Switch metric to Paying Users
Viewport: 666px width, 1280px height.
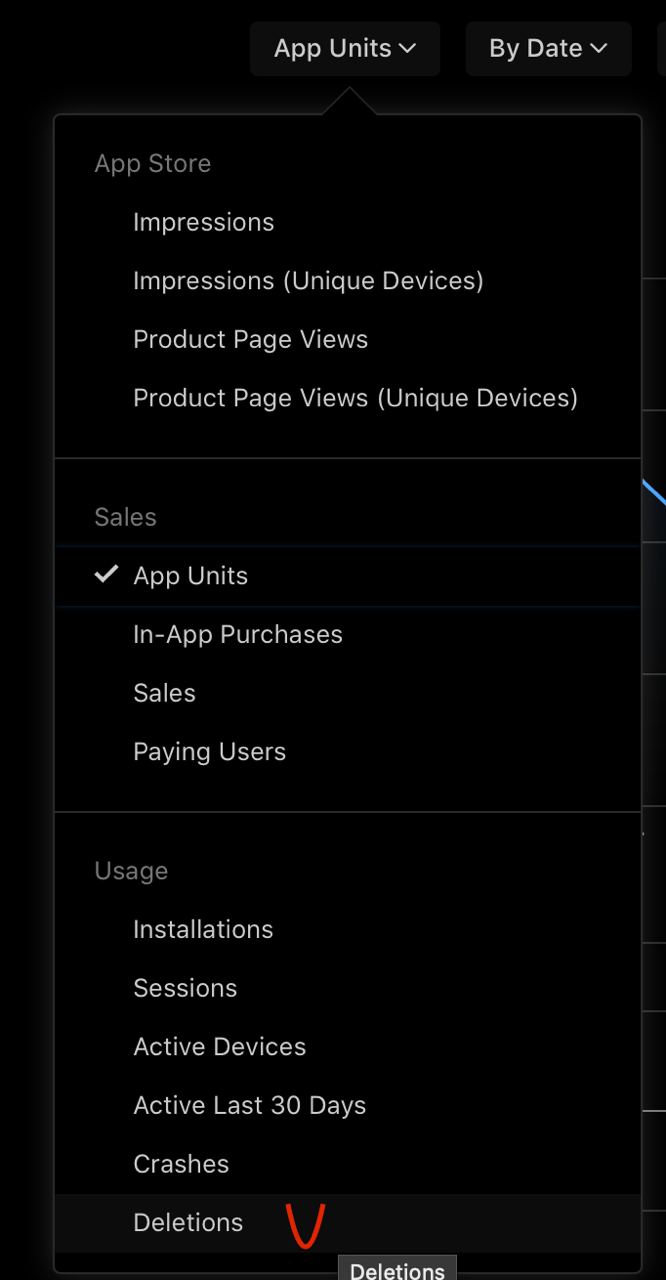(209, 752)
